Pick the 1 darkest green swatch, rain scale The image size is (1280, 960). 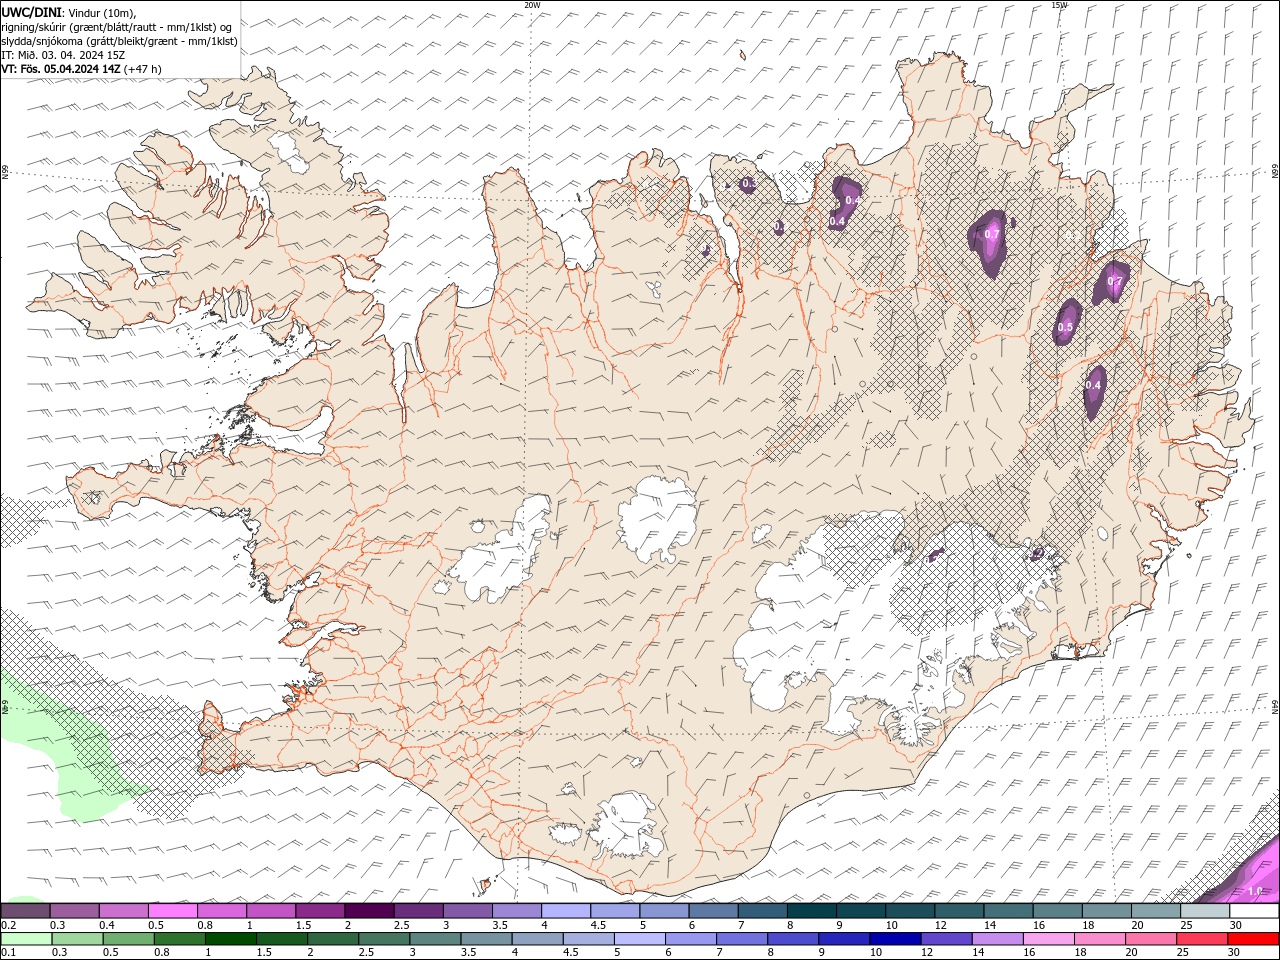230,939
